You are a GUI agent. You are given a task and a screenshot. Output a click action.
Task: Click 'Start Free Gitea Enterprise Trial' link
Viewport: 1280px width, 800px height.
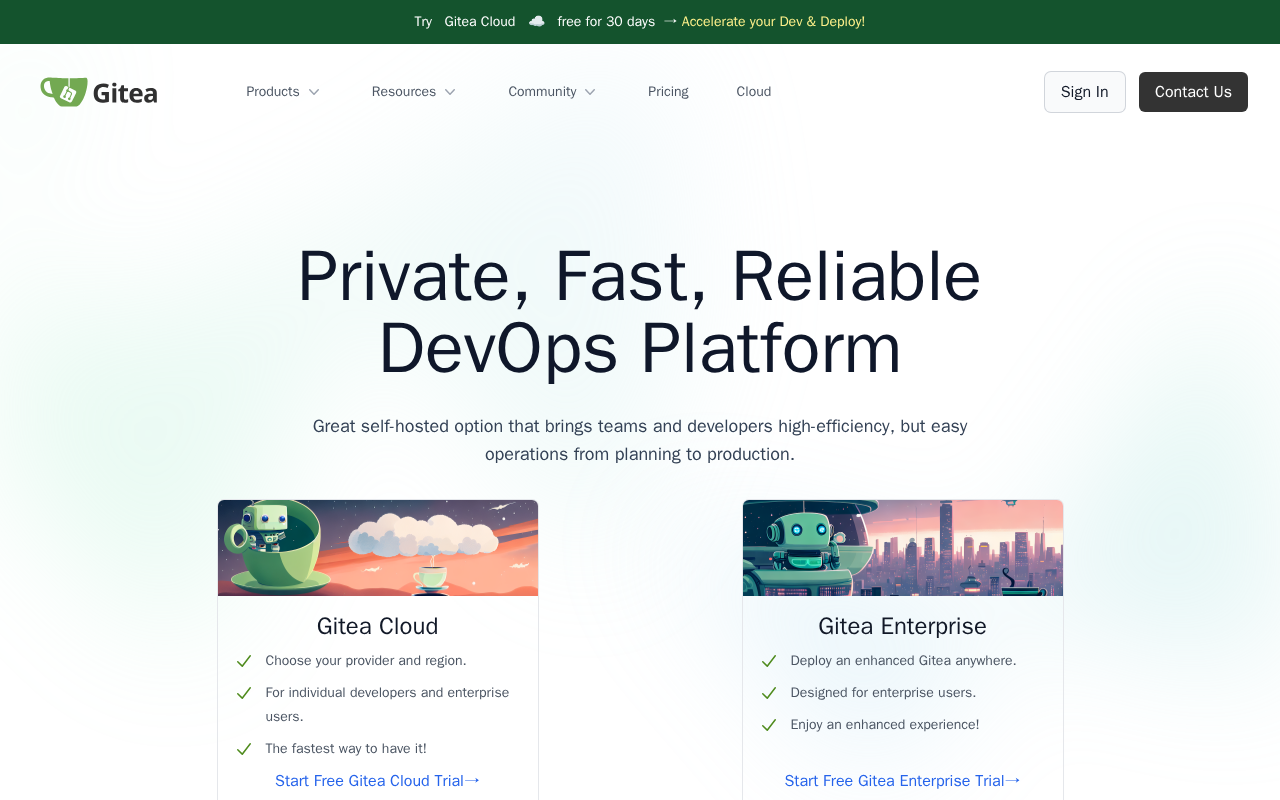coord(903,781)
